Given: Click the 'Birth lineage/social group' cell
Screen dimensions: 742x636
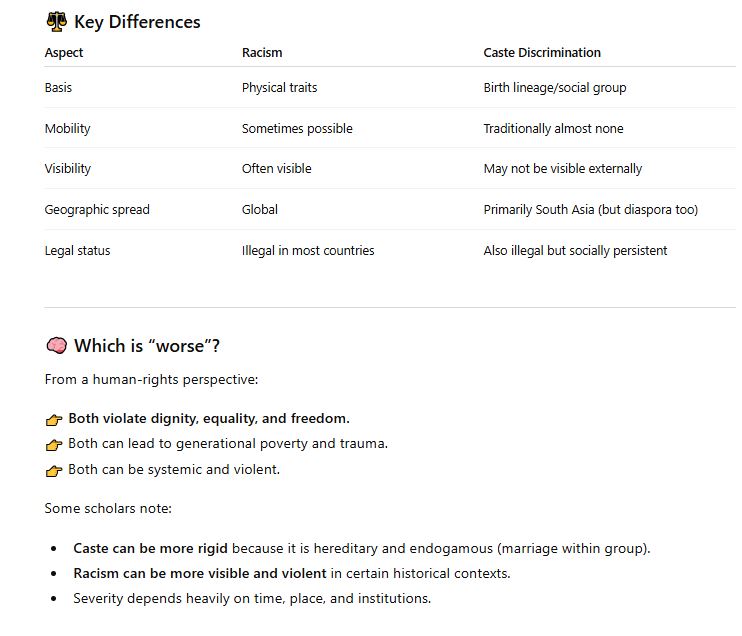Looking at the screenshot, I should click(x=554, y=88).
